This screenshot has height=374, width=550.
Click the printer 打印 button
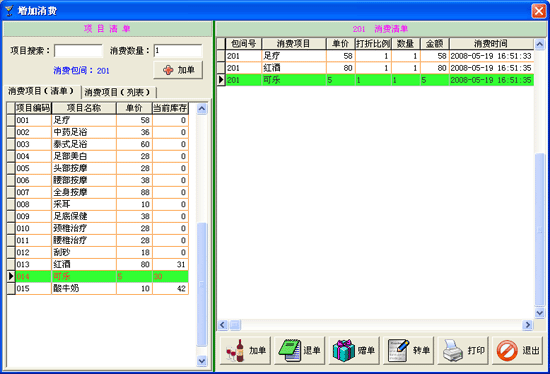tap(463, 350)
